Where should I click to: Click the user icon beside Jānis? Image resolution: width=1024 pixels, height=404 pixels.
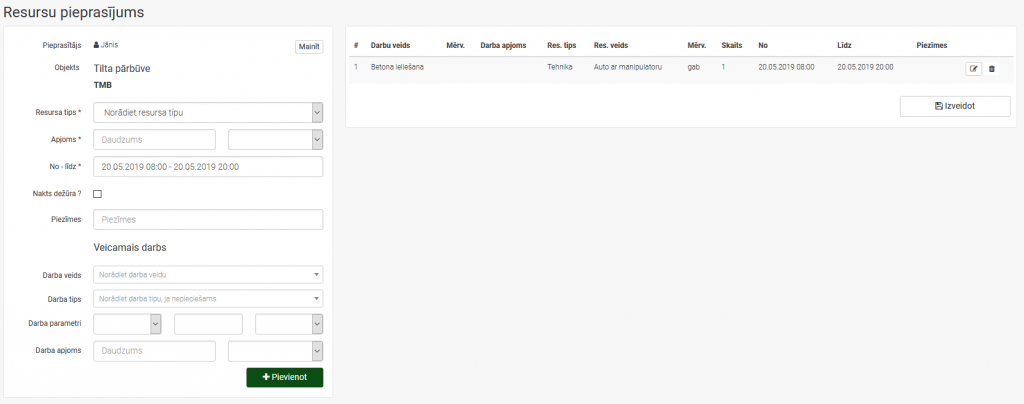tap(97, 45)
